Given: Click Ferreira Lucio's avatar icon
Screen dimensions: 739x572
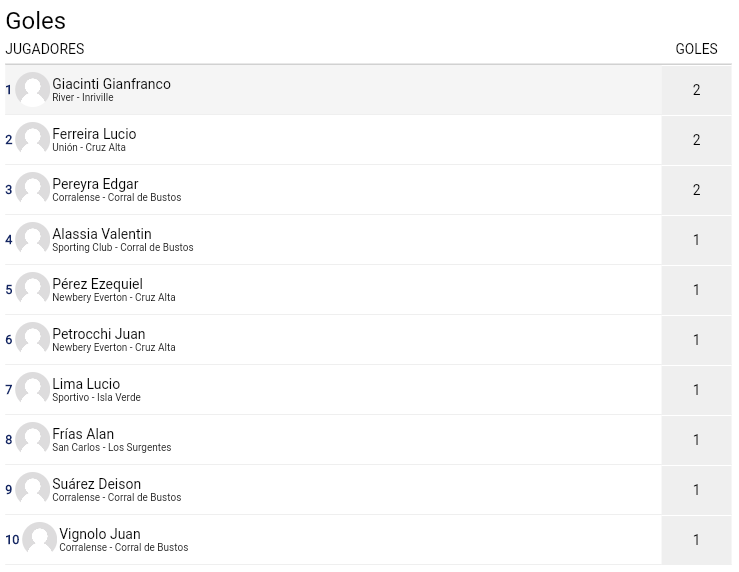Looking at the screenshot, I should [x=33, y=139].
